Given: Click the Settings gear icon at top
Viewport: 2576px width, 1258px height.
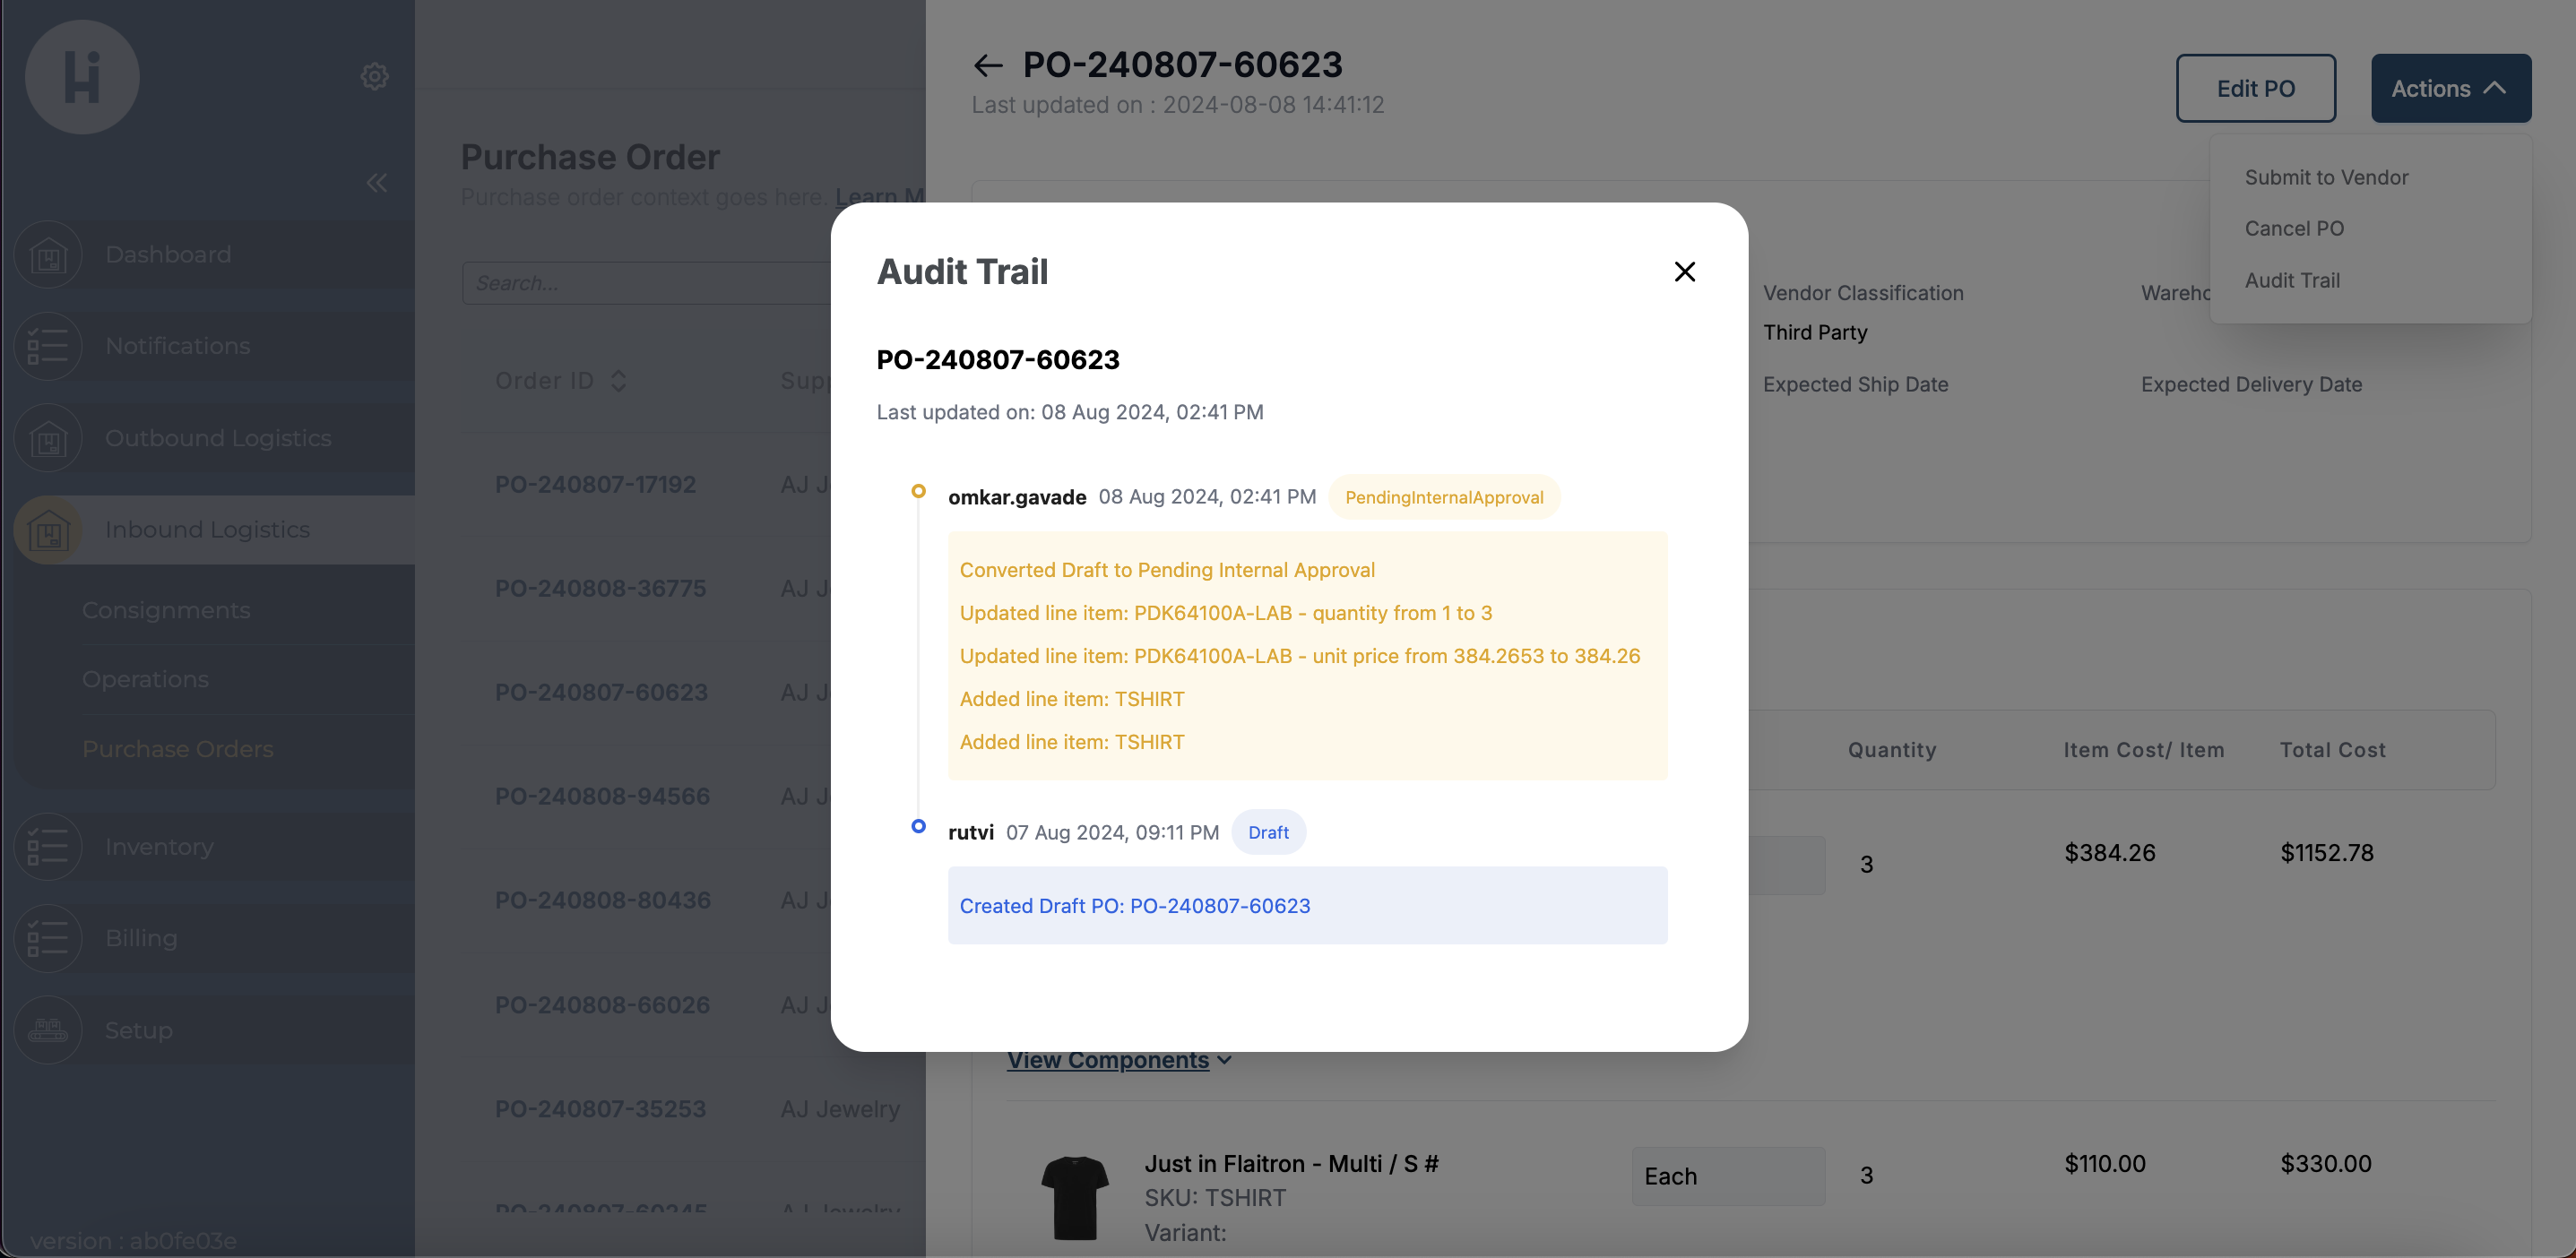Looking at the screenshot, I should [375, 75].
